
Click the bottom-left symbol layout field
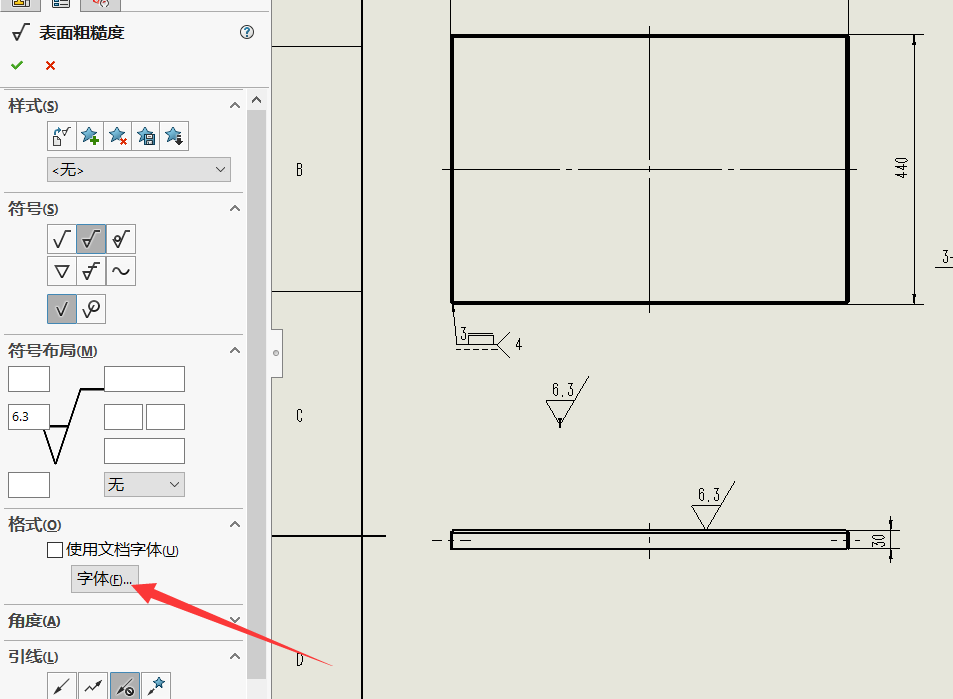point(29,485)
